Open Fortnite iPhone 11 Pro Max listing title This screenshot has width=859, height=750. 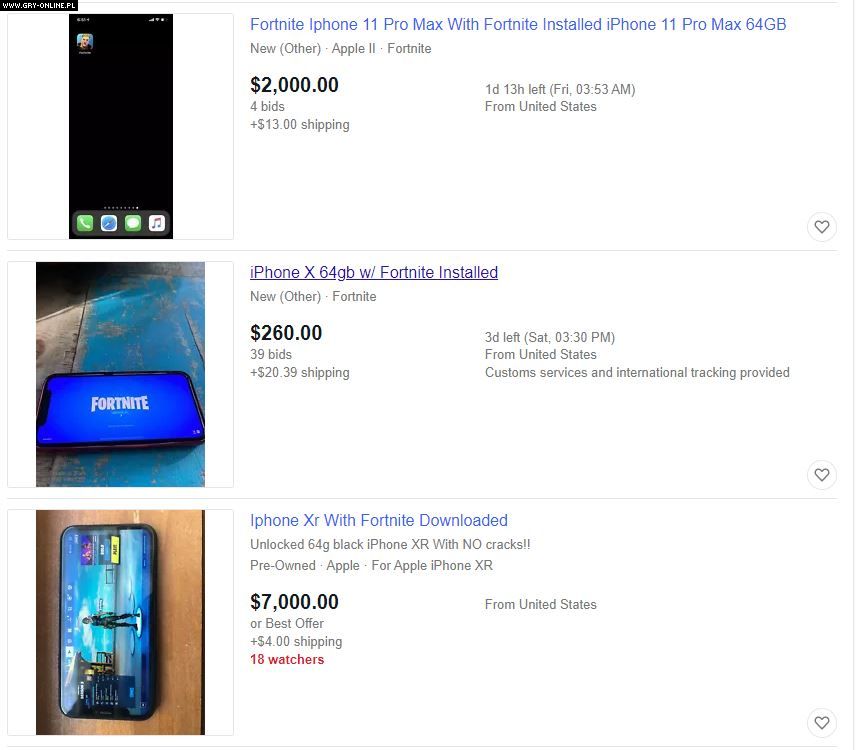tap(518, 25)
